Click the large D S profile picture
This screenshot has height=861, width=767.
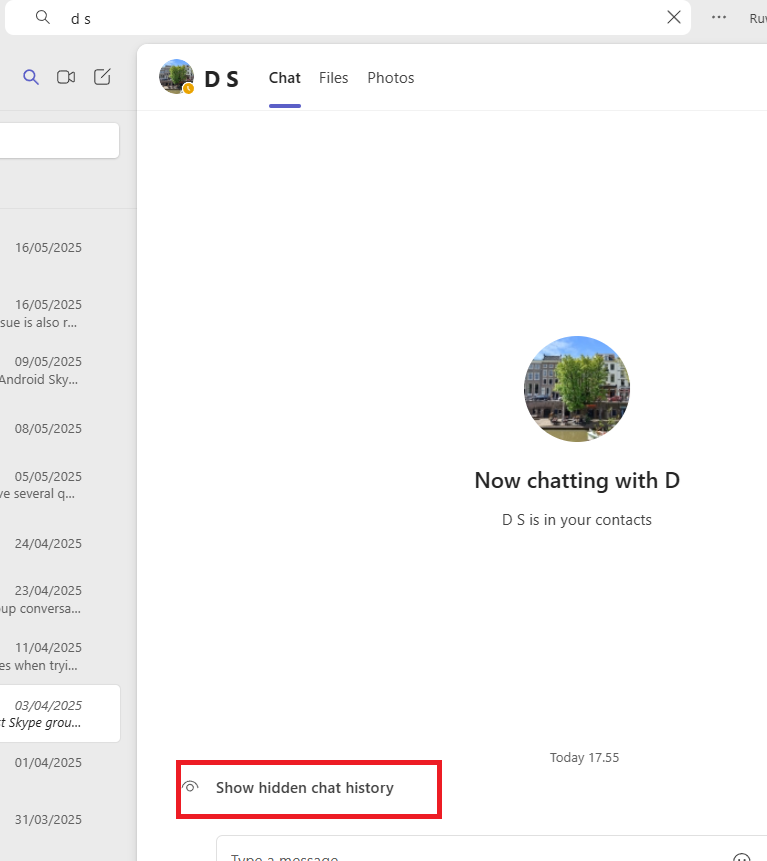[577, 389]
